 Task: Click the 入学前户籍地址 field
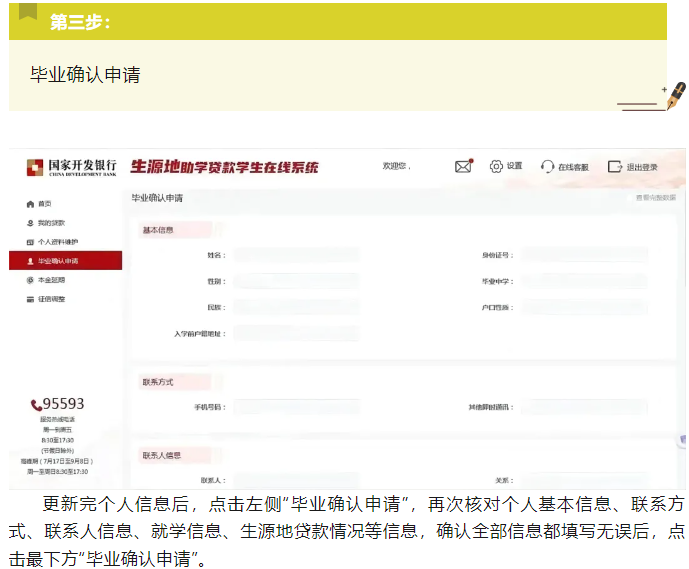pyautogui.click(x=296, y=333)
